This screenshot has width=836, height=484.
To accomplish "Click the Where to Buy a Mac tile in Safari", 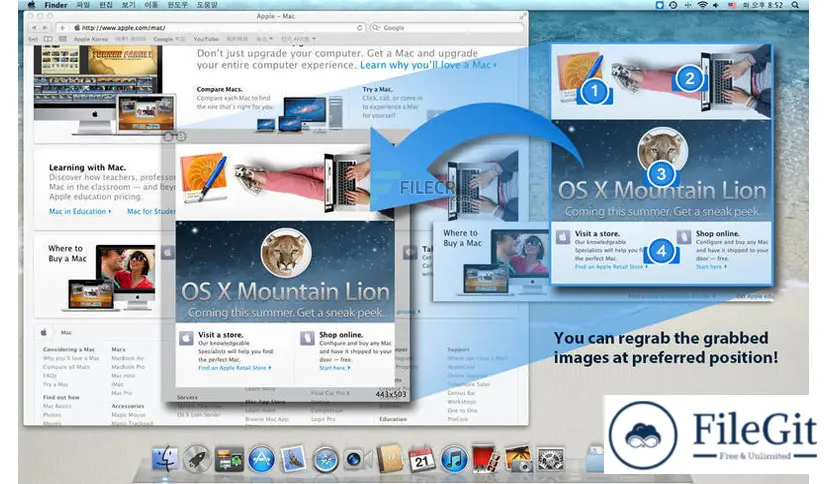I will 96,275.
